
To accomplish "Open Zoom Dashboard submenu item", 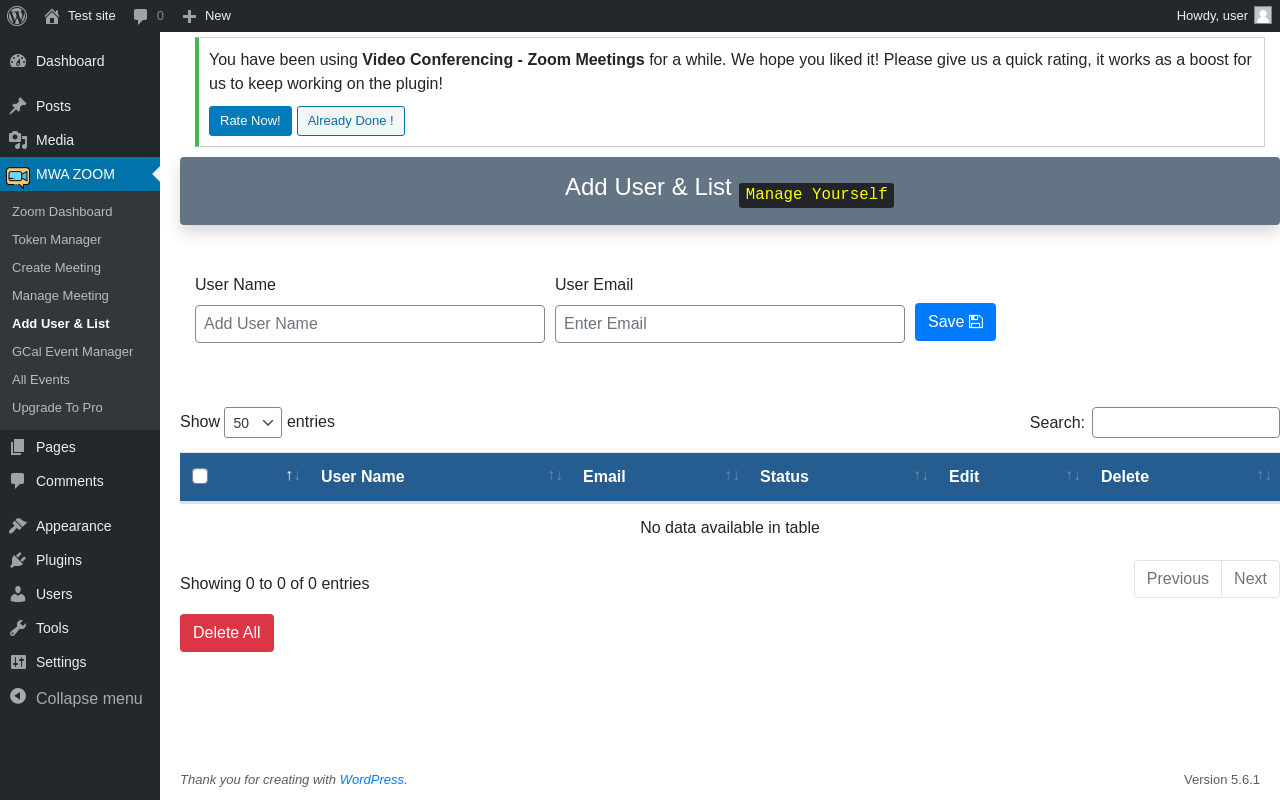I will [x=62, y=212].
